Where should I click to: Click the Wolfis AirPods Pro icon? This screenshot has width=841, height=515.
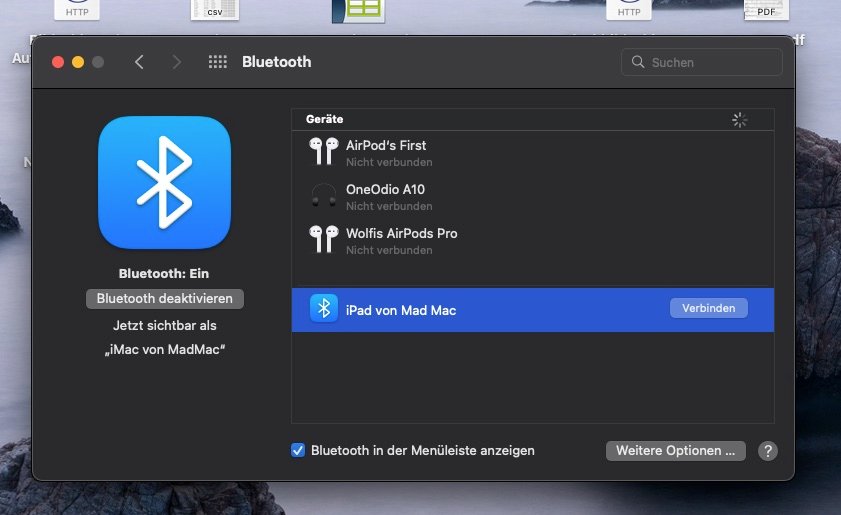click(323, 240)
